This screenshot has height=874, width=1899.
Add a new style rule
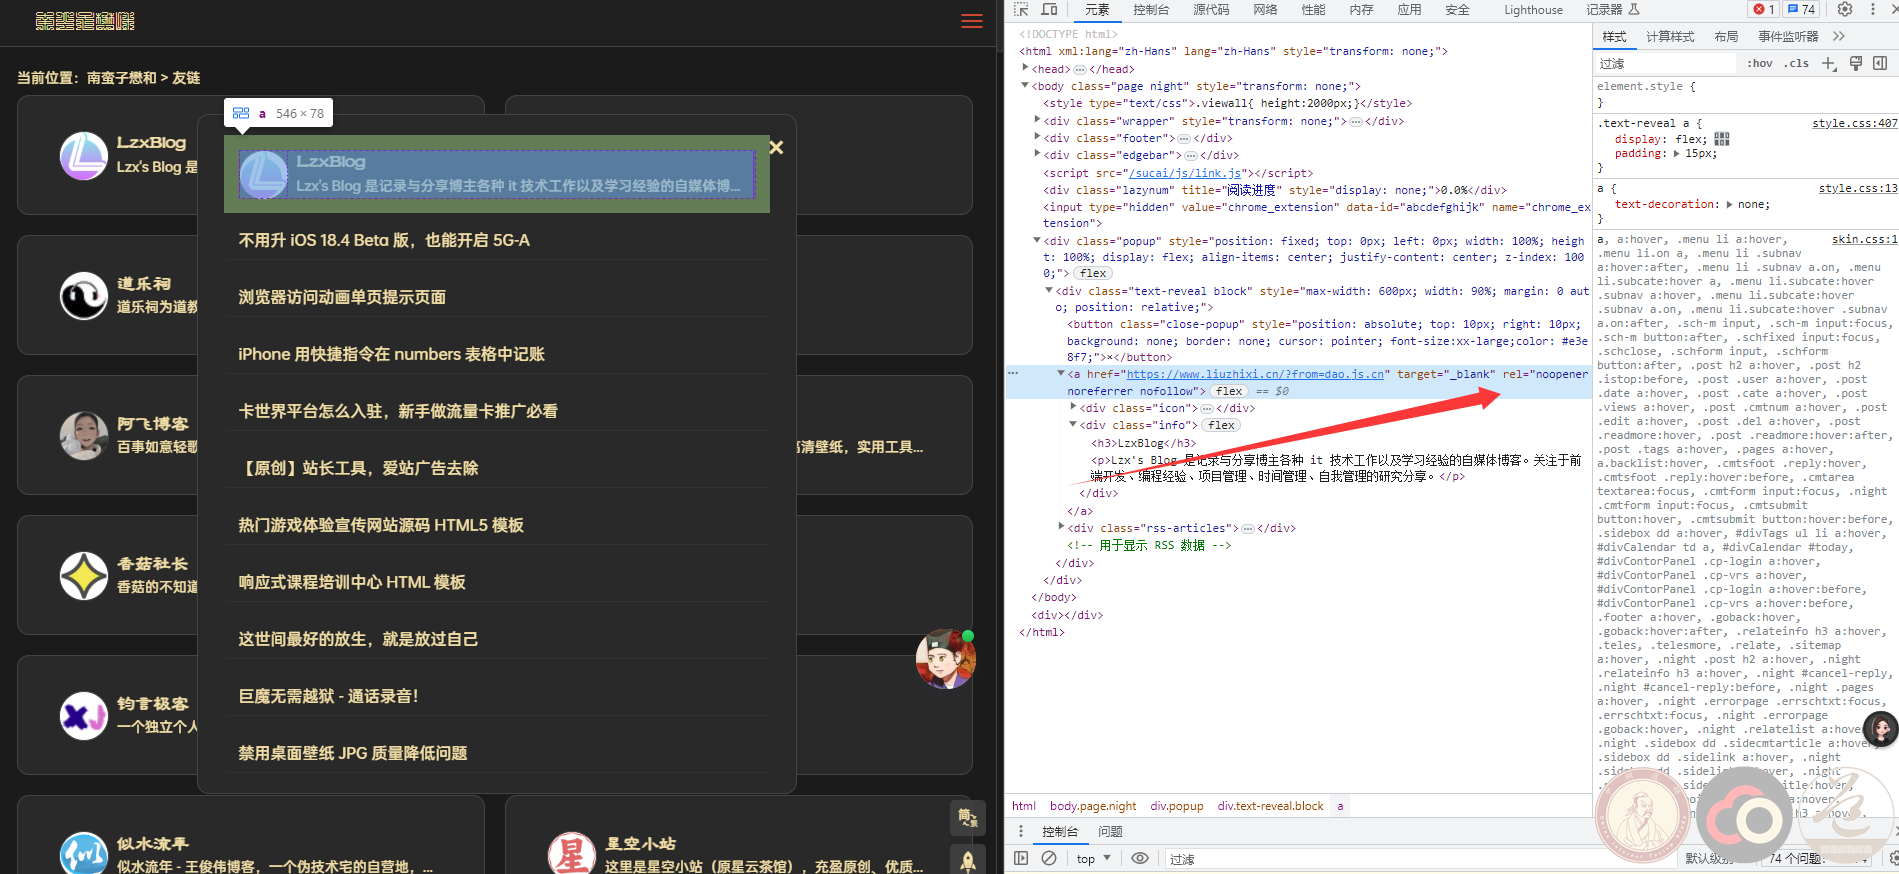pyautogui.click(x=1829, y=63)
